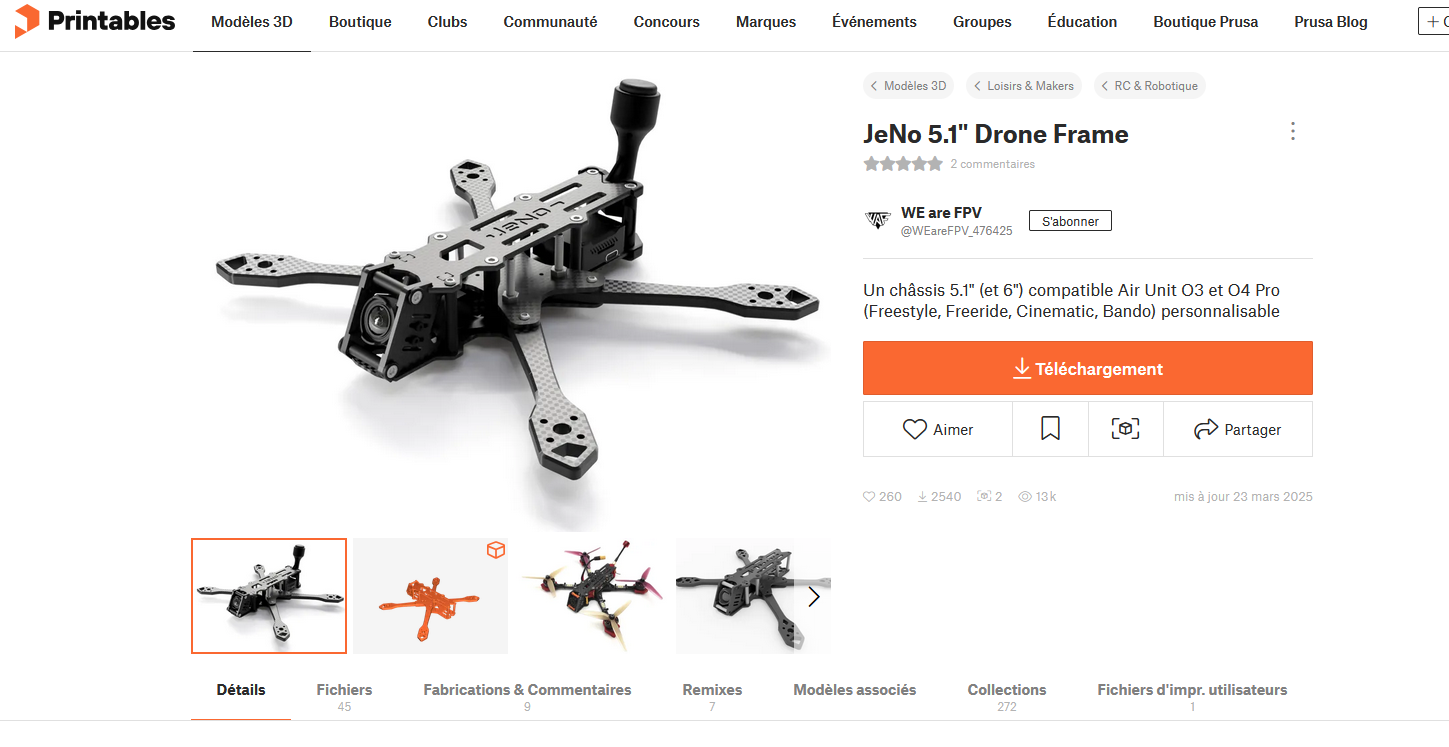1449x747 pixels.
Task: Go back to Modèles 3D breadcrumb
Action: click(908, 86)
